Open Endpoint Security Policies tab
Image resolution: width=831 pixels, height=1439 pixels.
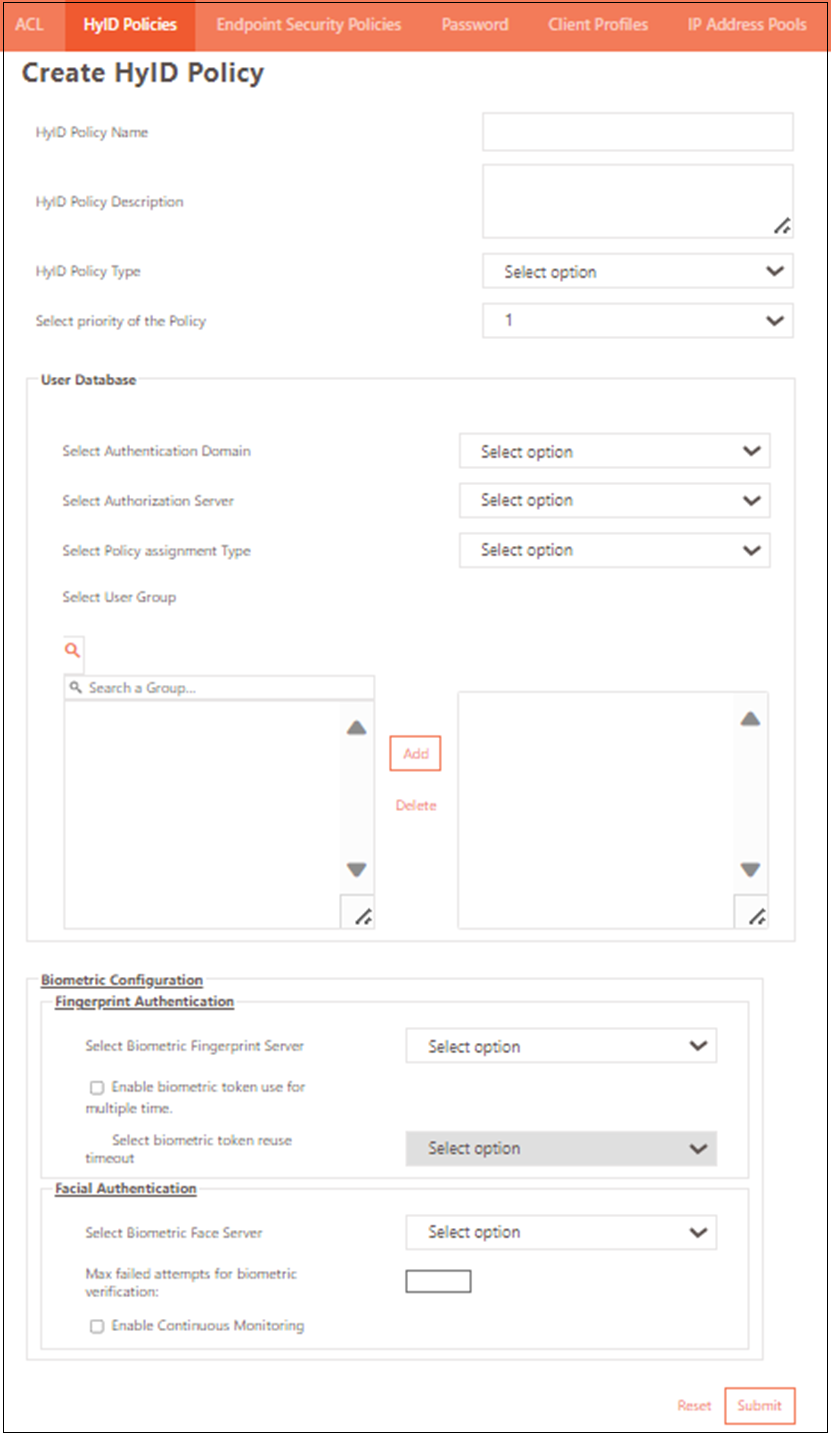point(309,24)
